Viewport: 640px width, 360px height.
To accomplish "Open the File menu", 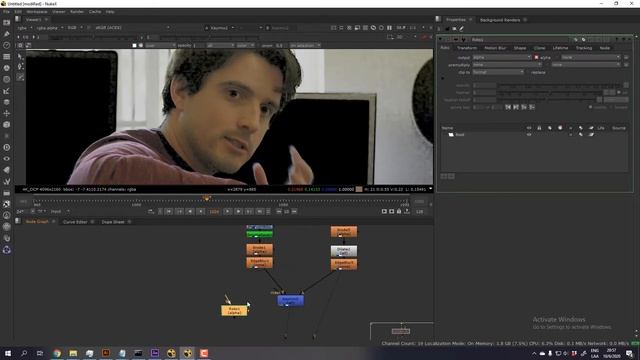I will click(x=6, y=12).
